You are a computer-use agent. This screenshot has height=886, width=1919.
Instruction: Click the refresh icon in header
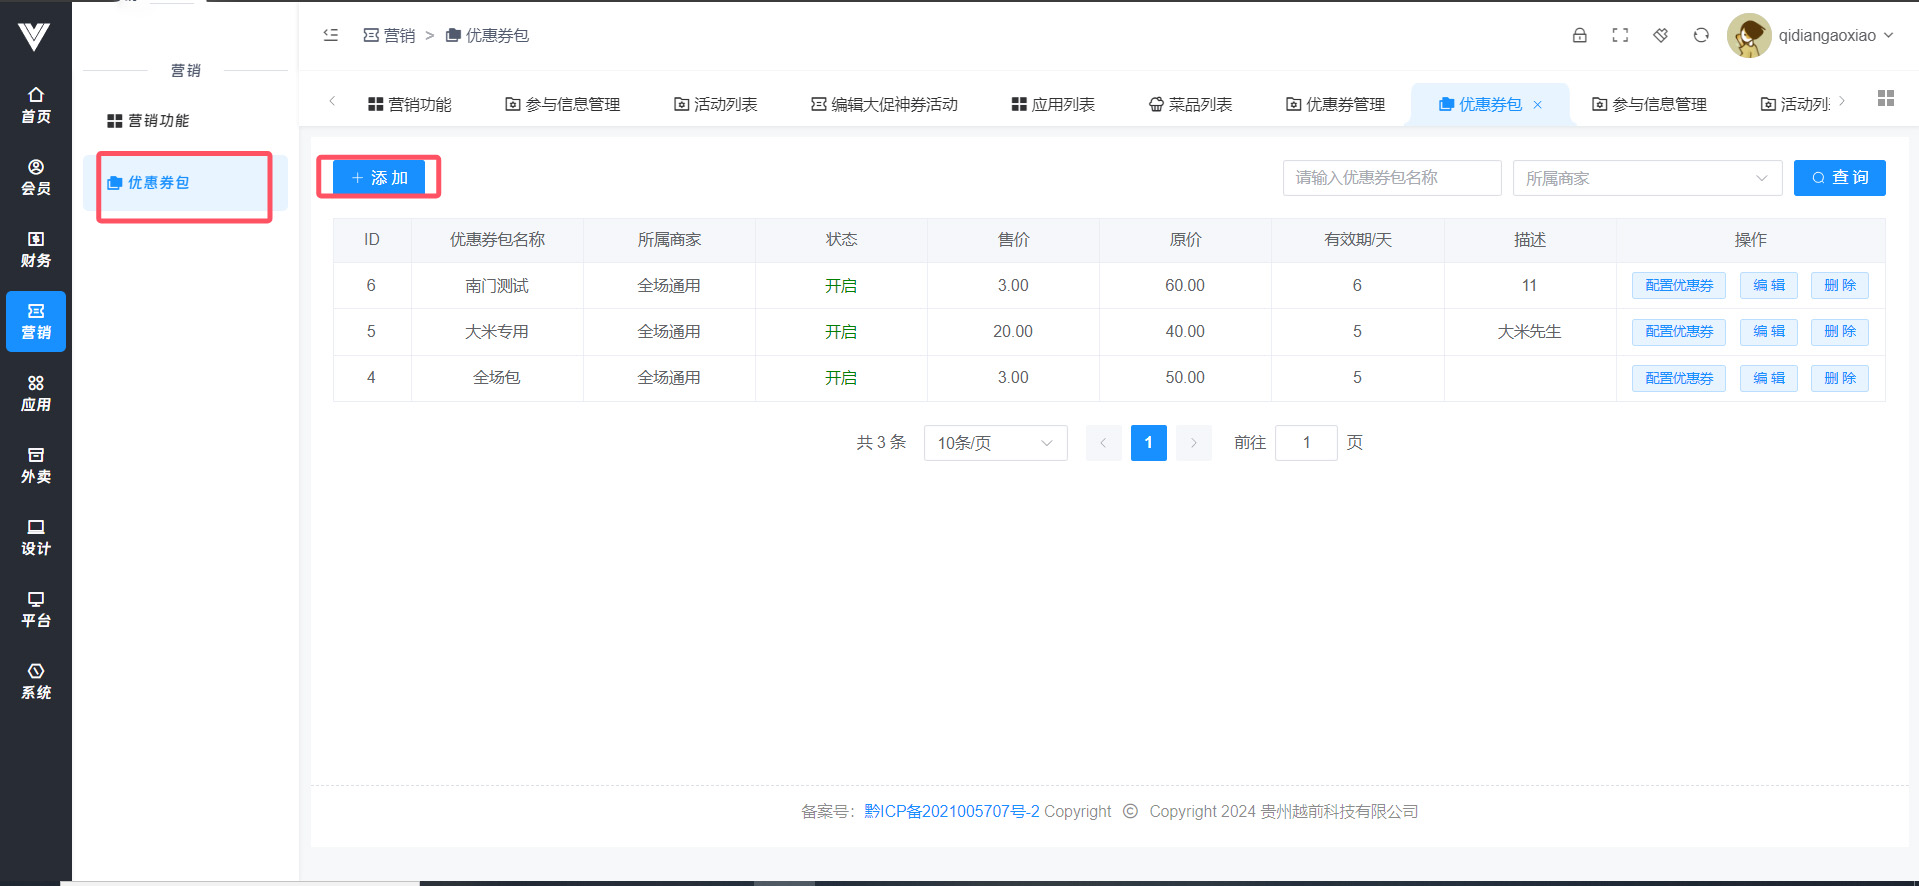[1701, 35]
